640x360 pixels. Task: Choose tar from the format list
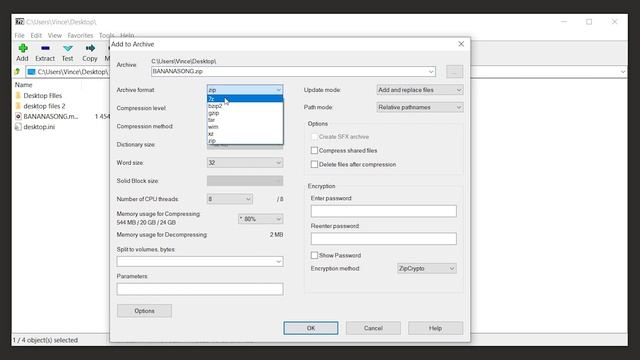click(245, 120)
